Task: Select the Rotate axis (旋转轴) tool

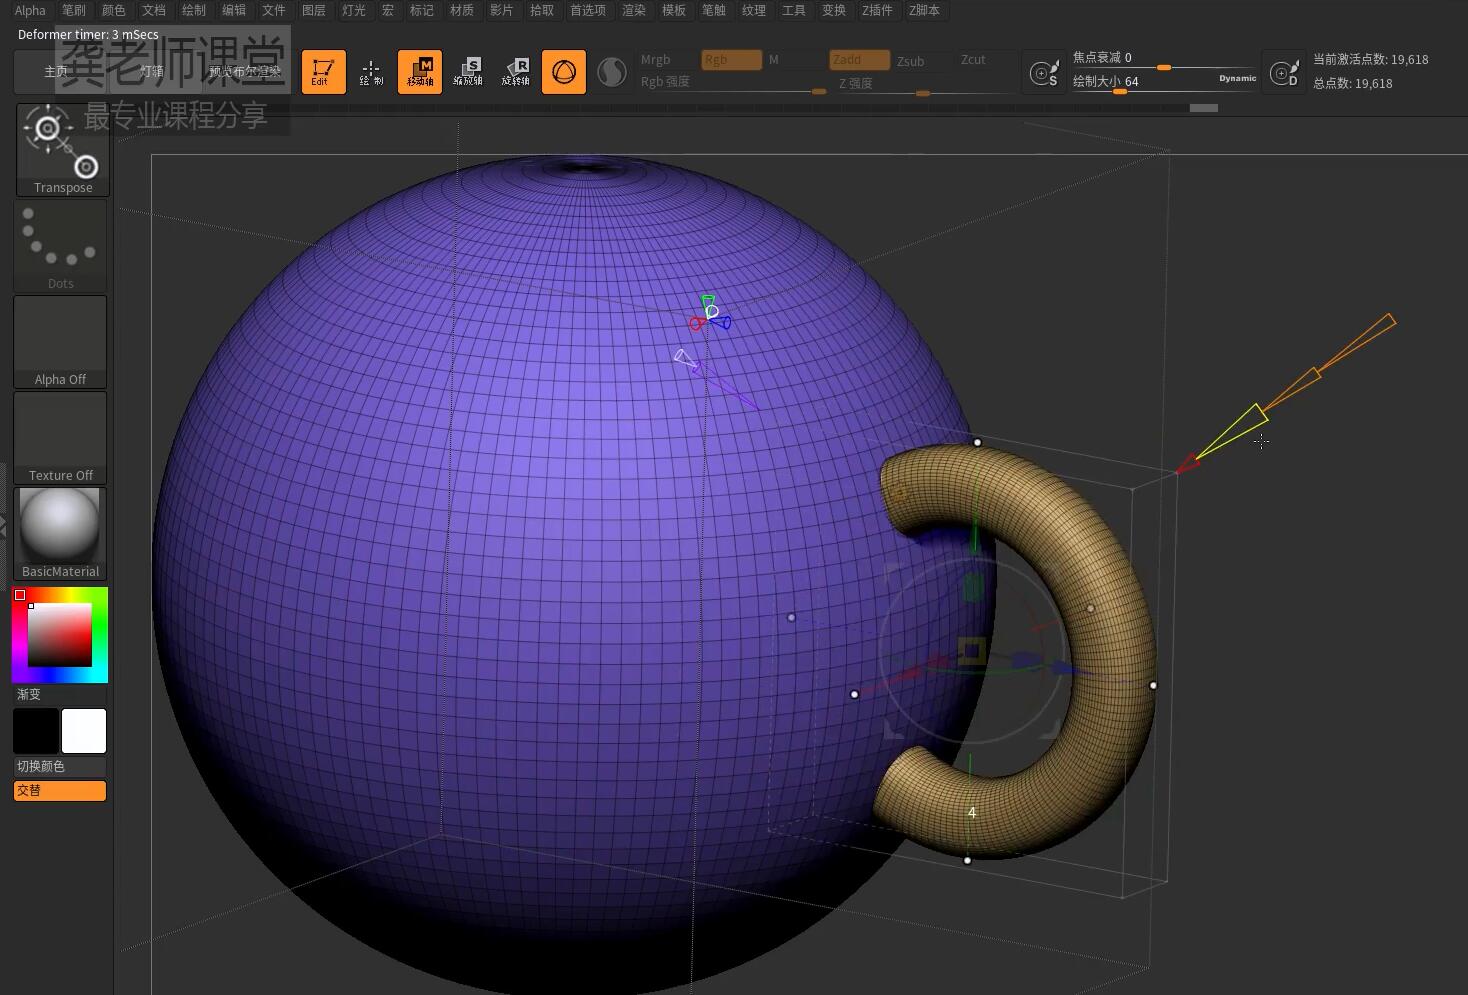Action: (516, 72)
